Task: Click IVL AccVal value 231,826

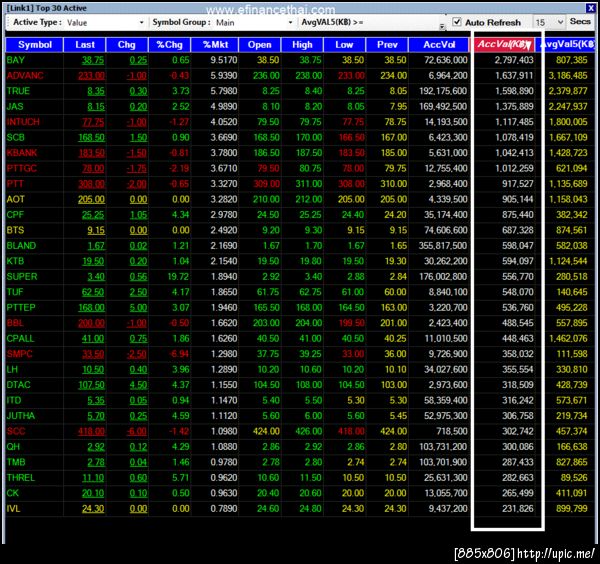Action: click(x=518, y=509)
